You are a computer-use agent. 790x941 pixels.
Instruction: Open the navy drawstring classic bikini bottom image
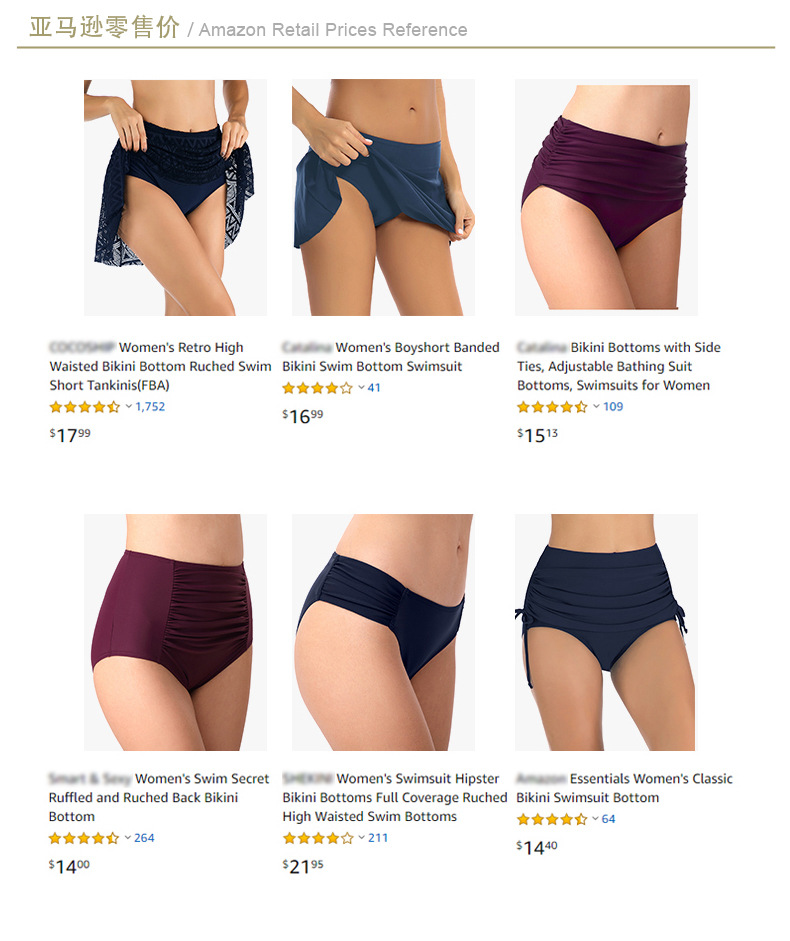coord(606,632)
